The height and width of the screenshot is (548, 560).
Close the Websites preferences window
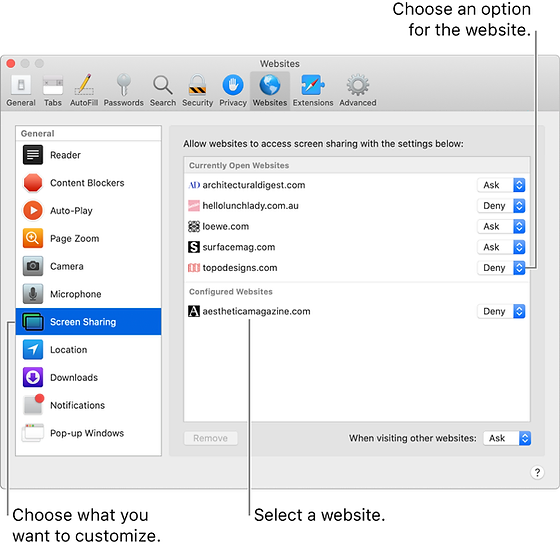(x=11, y=64)
